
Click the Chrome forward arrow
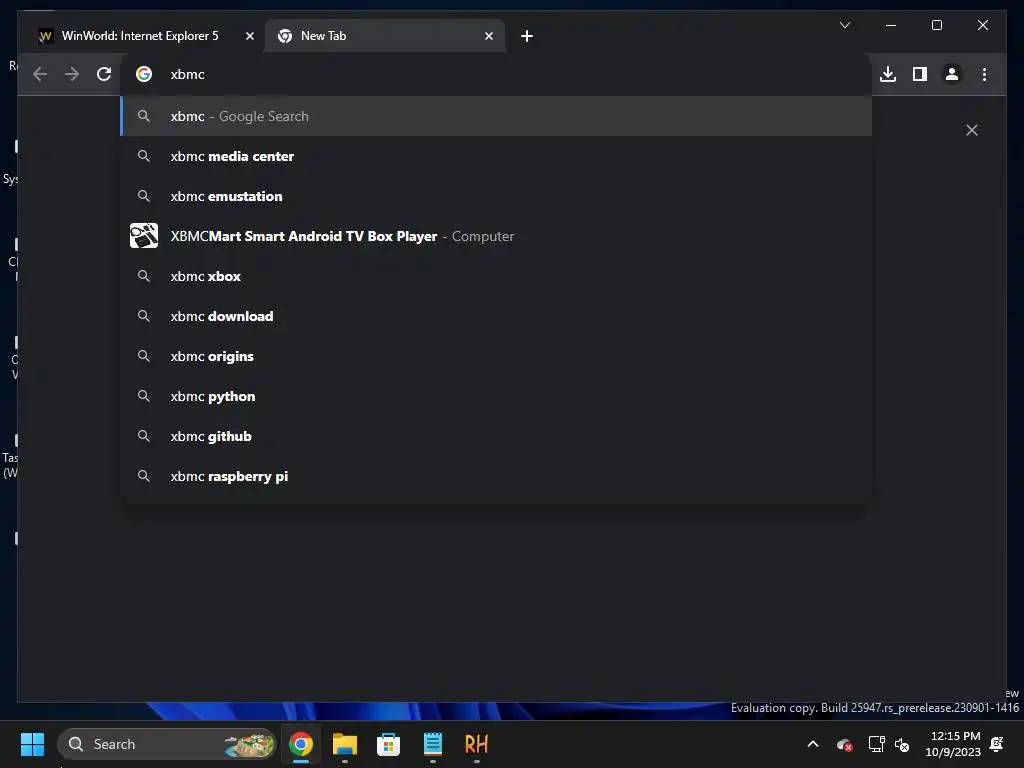tap(72, 74)
